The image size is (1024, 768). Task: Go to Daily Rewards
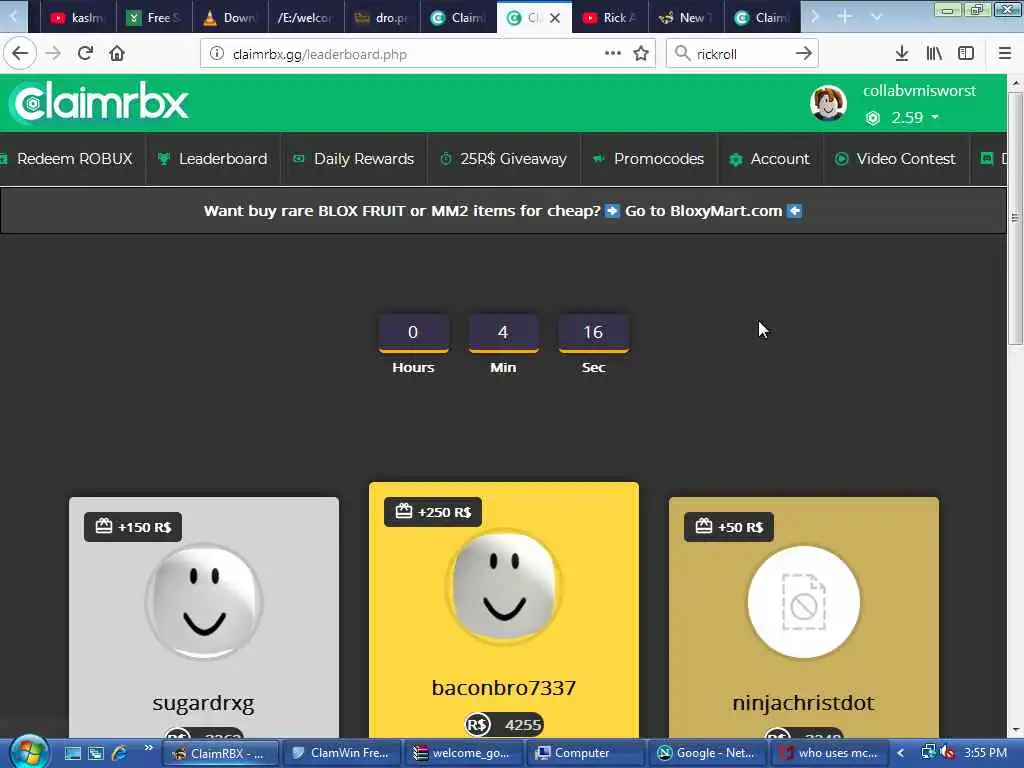(x=354, y=159)
